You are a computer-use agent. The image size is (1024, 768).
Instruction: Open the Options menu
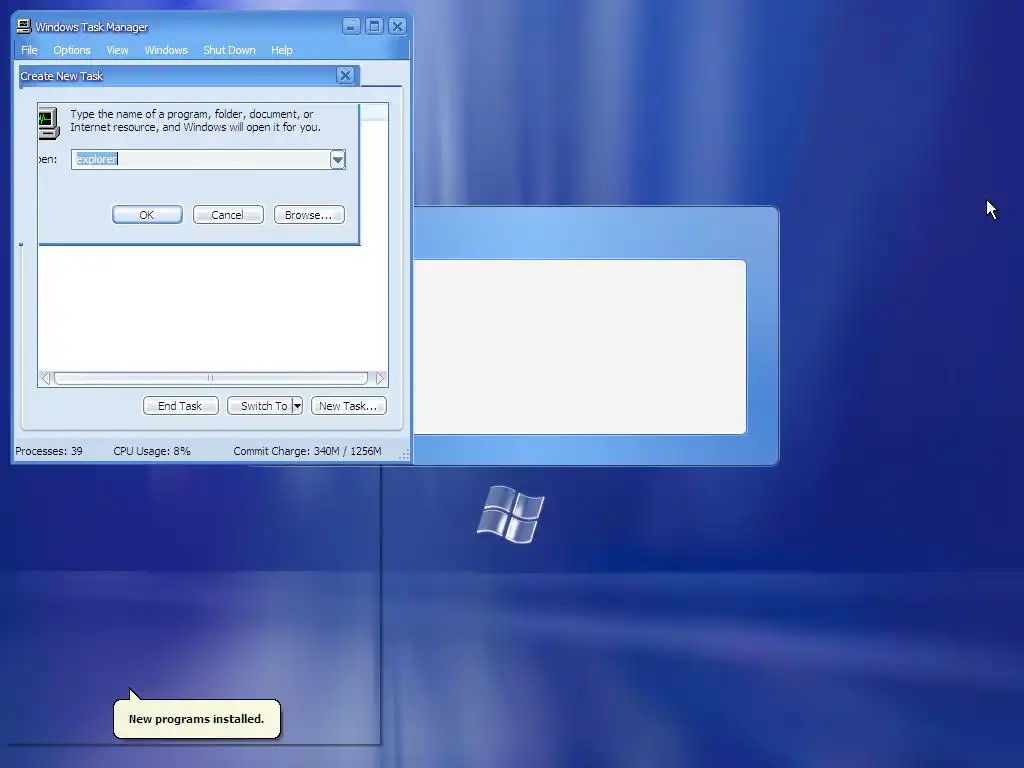pos(72,50)
